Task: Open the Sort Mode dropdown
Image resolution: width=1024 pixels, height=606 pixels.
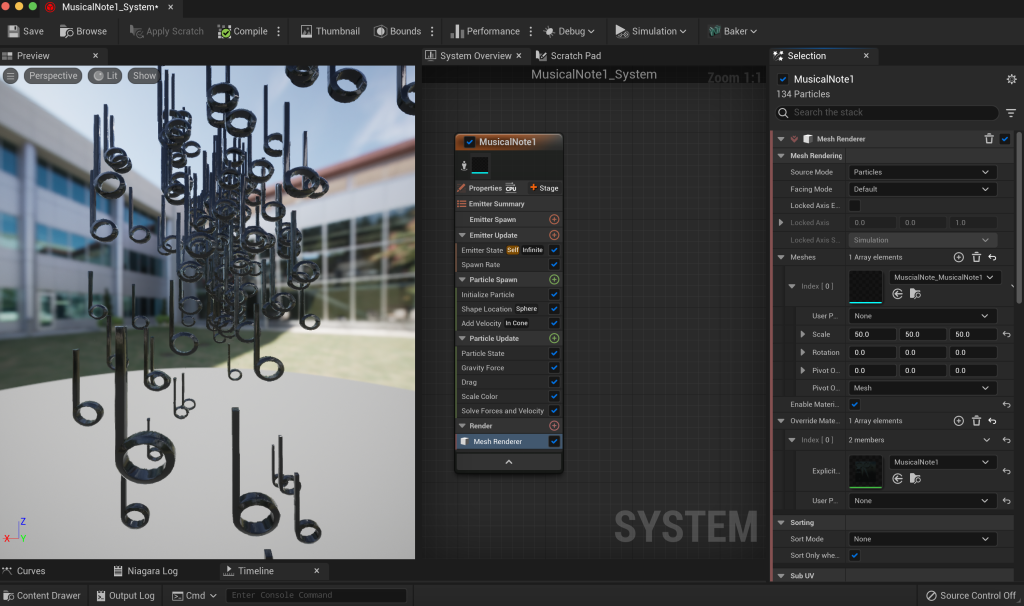Action: (922, 539)
